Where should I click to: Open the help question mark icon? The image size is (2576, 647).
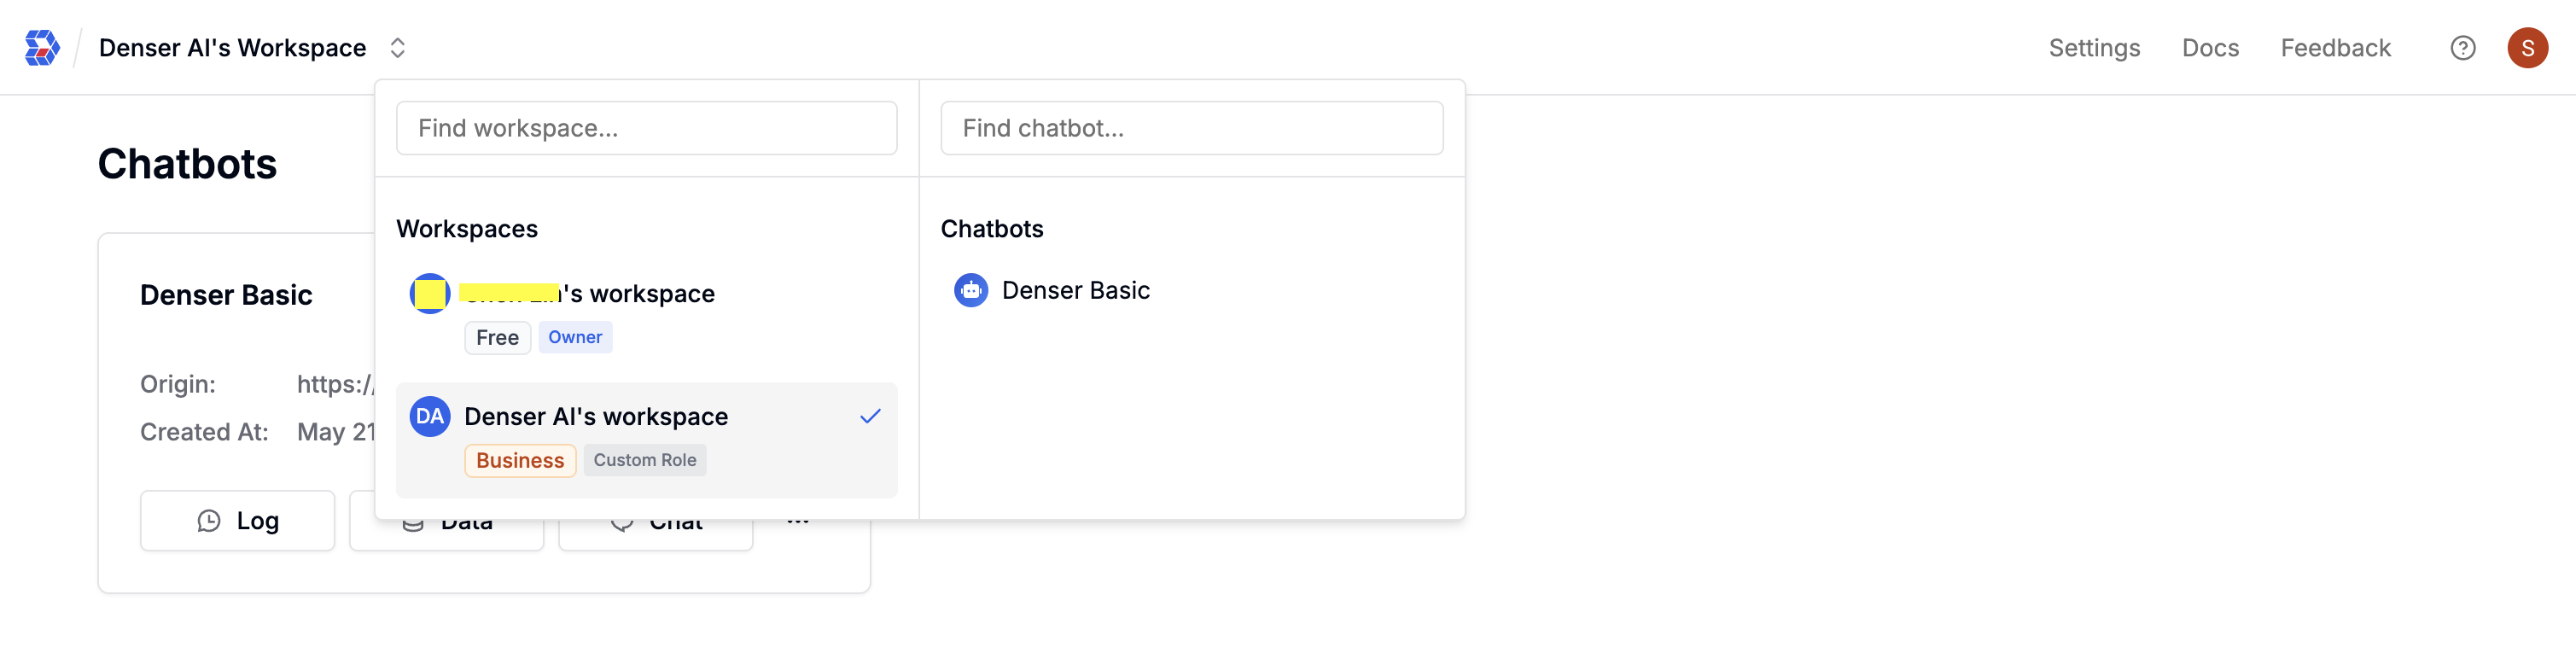(2462, 48)
